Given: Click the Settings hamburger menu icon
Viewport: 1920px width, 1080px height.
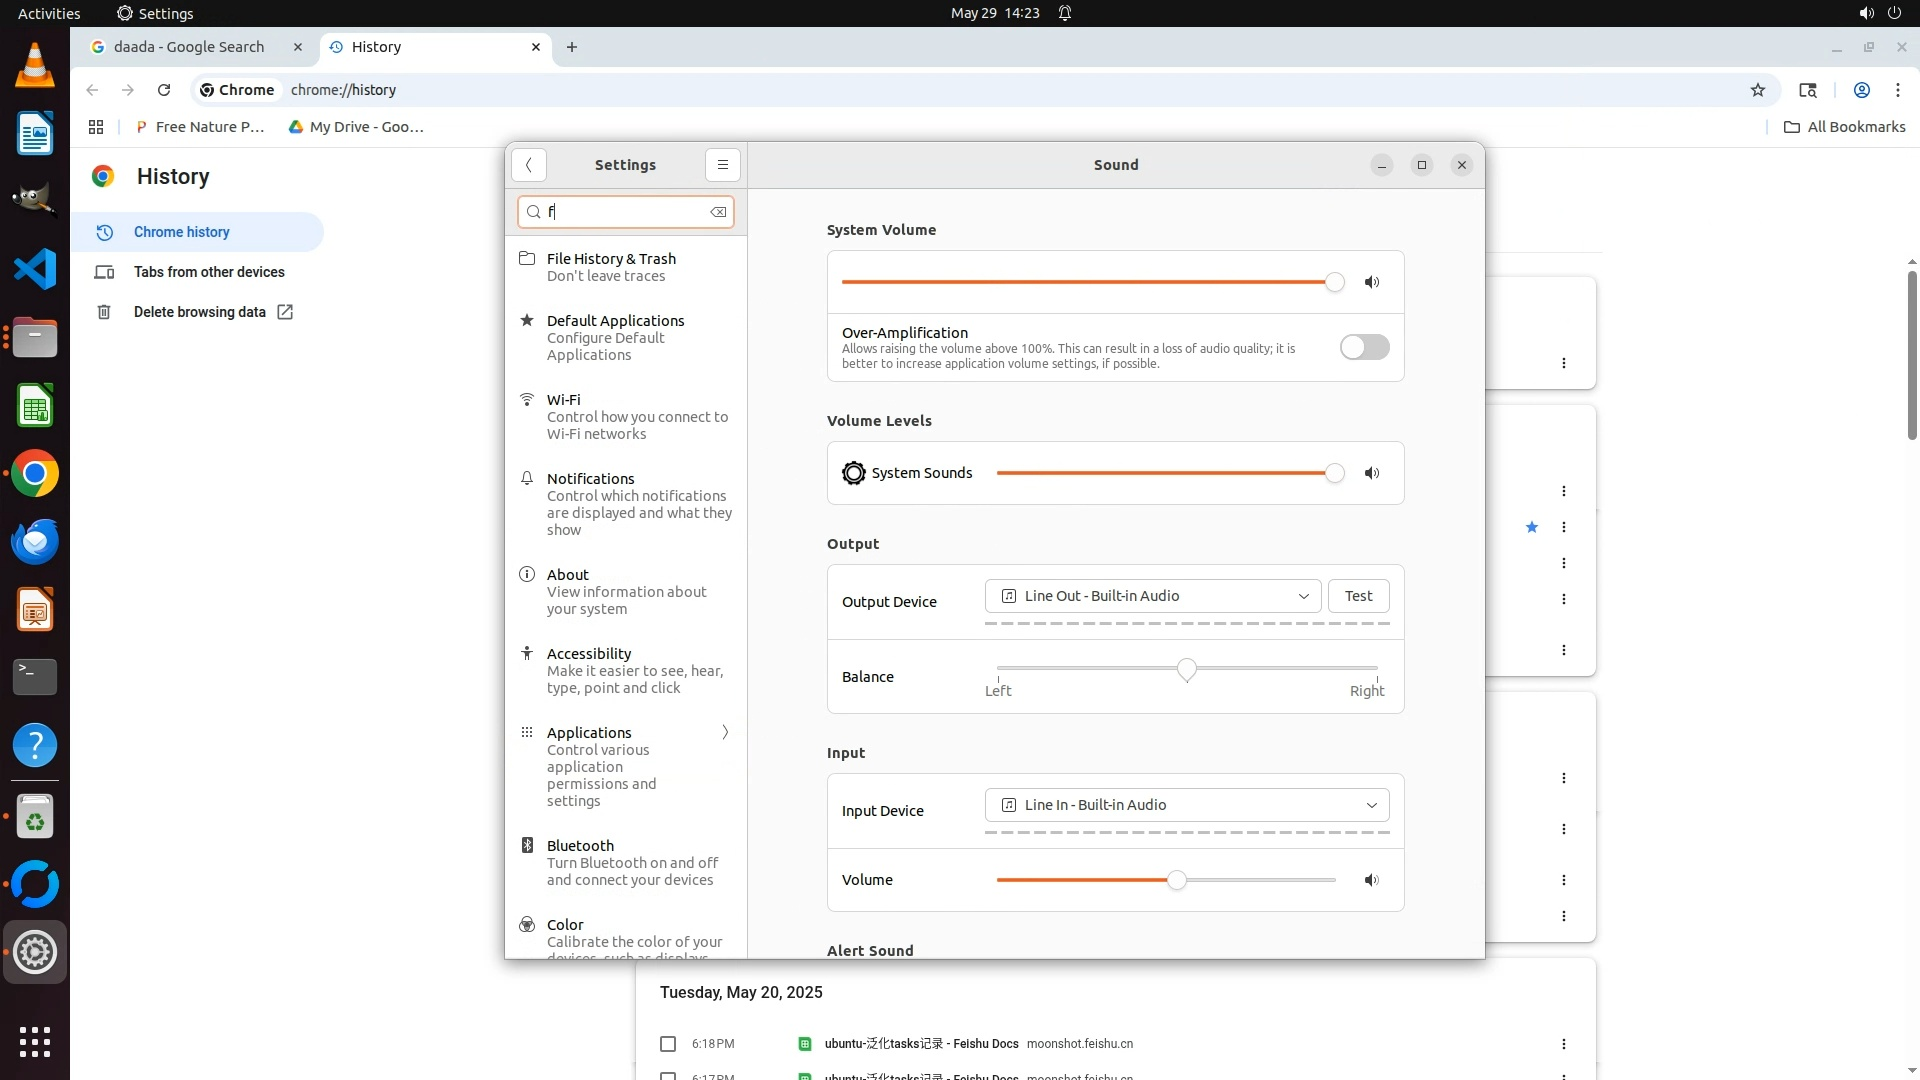Looking at the screenshot, I should [x=722, y=165].
